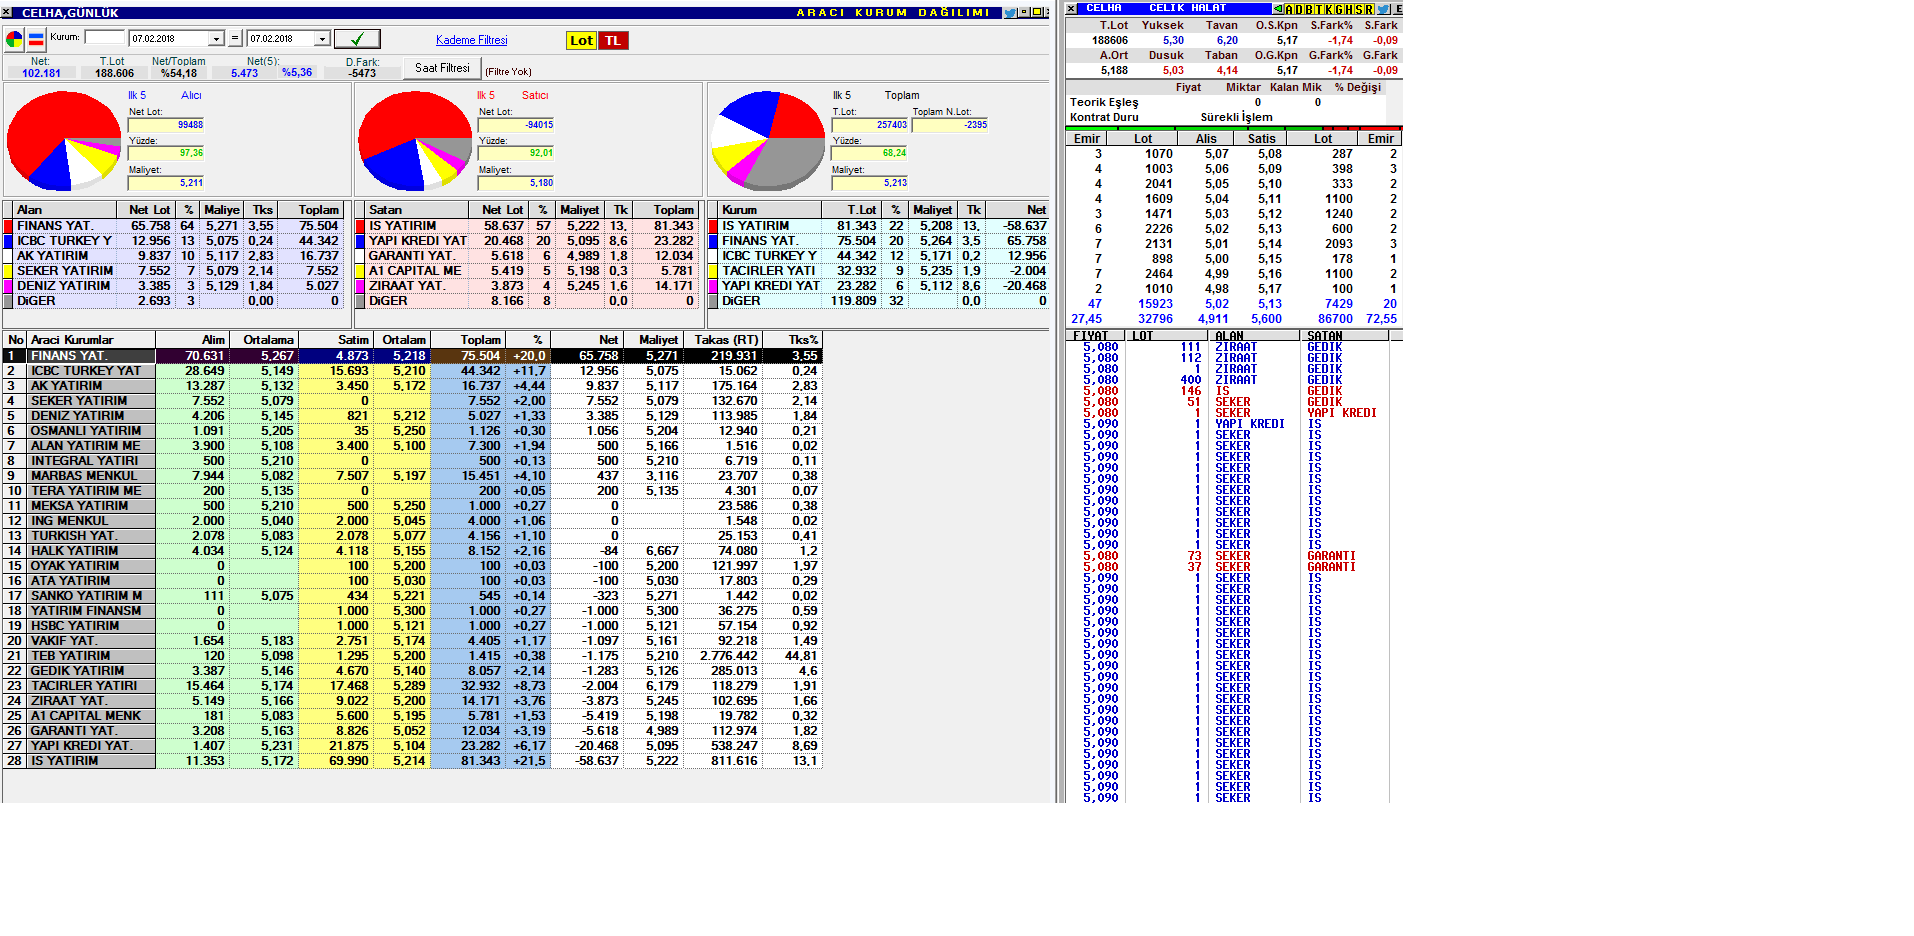Click the yellow H icon in CELHA title bar
The height and width of the screenshot is (936, 1914).
click(x=1349, y=9)
